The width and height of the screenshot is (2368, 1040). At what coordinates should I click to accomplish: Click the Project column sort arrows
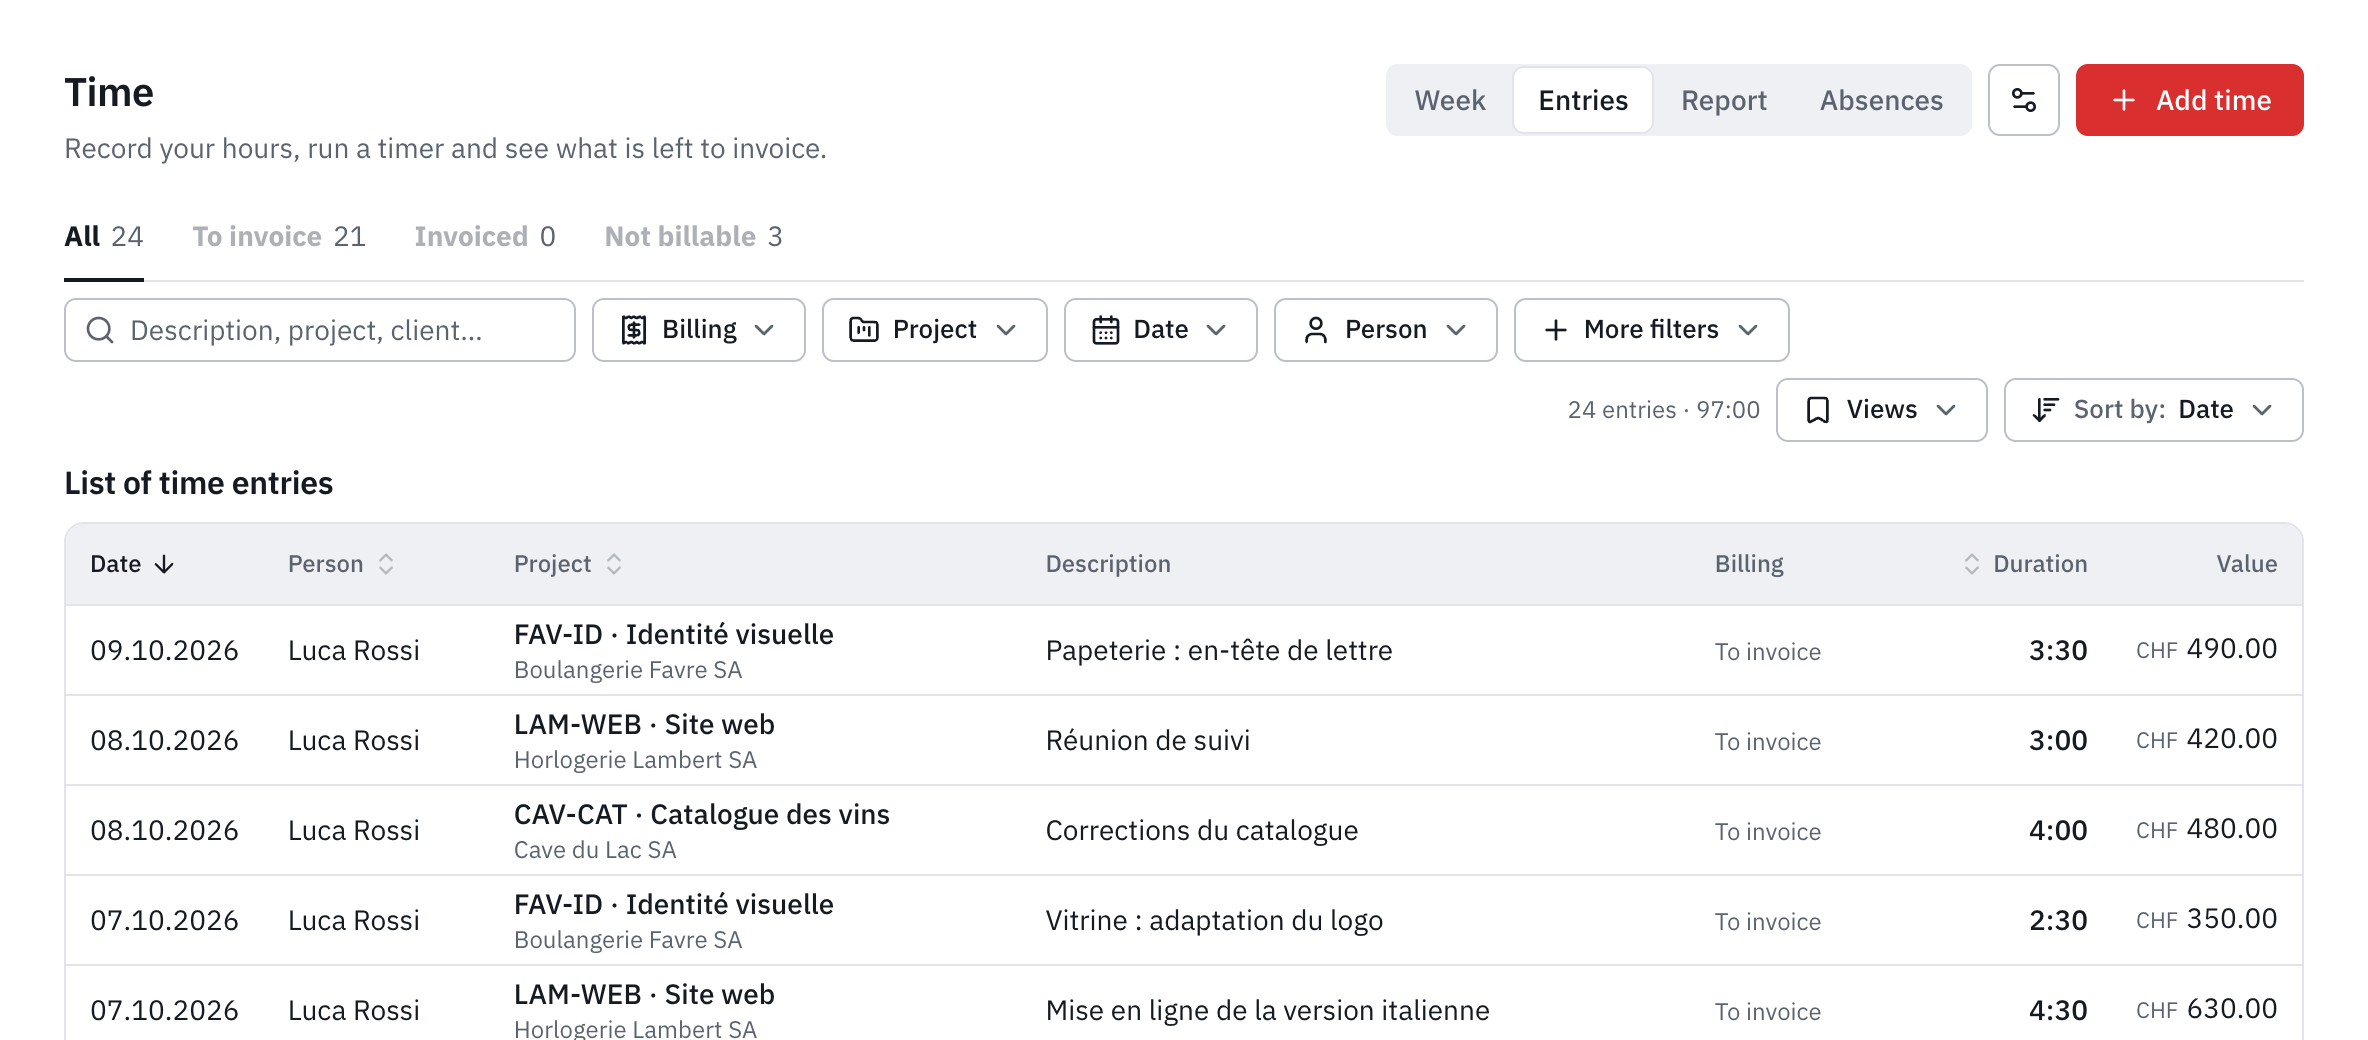click(x=614, y=564)
